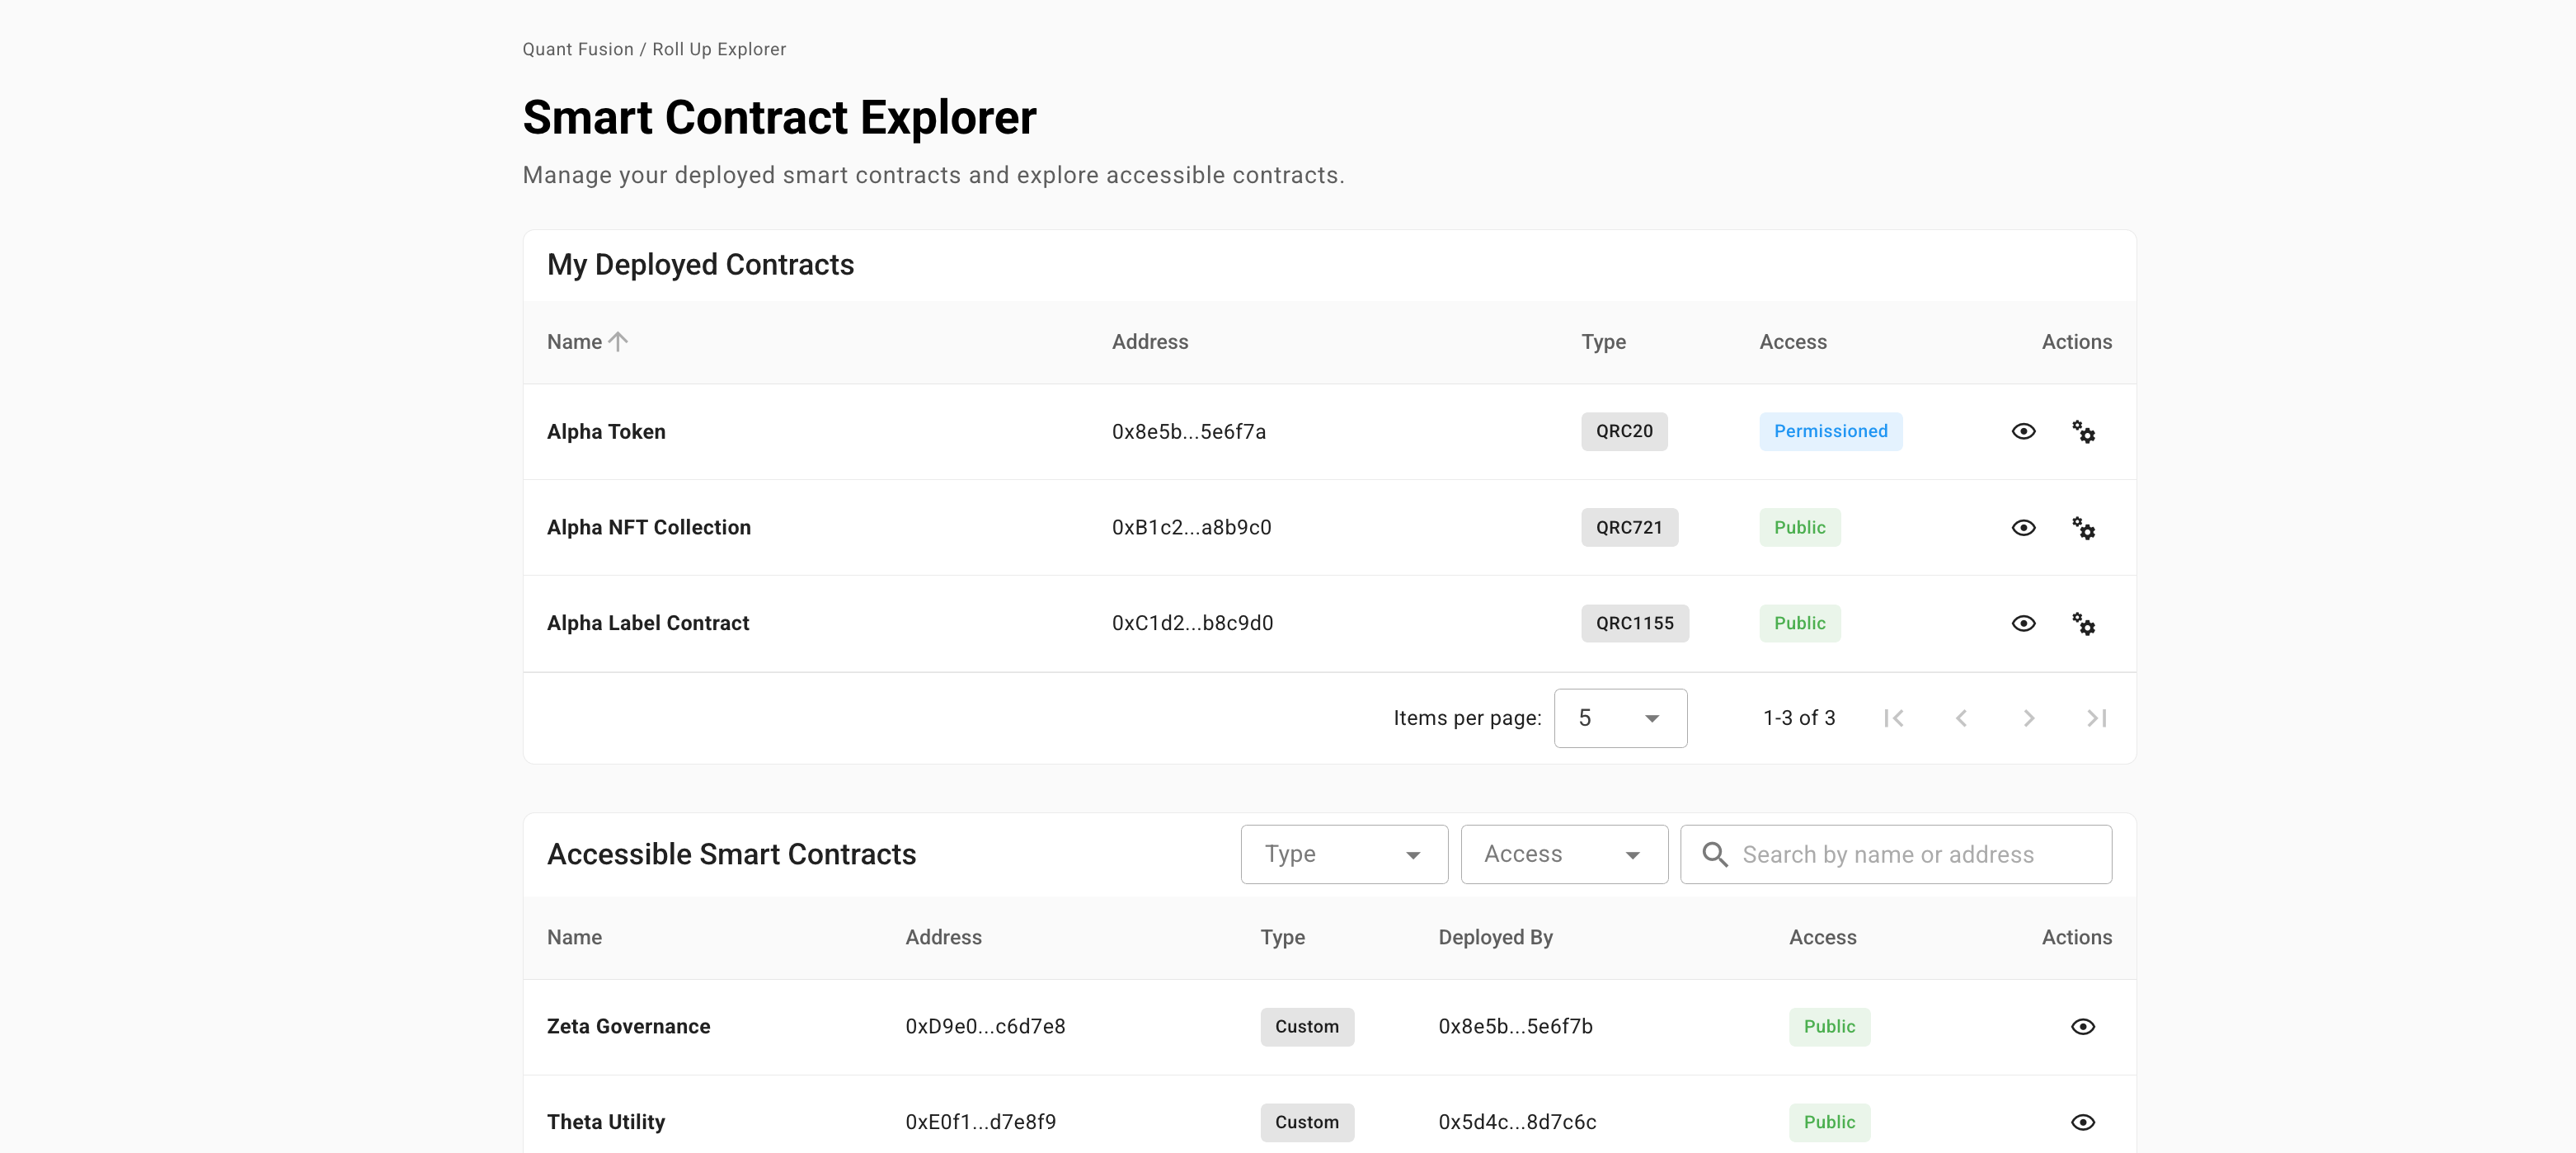Click the search magnifier icon

(1715, 854)
